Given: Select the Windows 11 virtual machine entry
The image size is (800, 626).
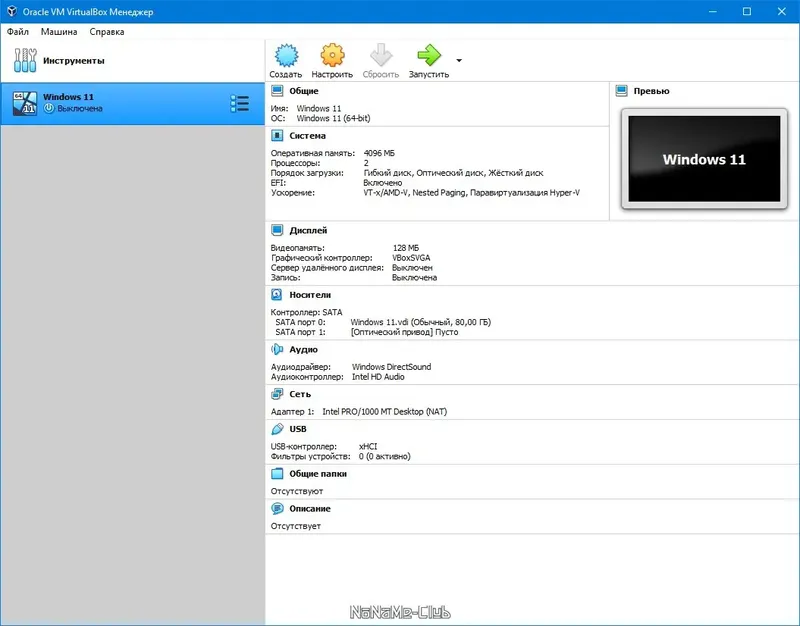Looking at the screenshot, I should tap(133, 104).
